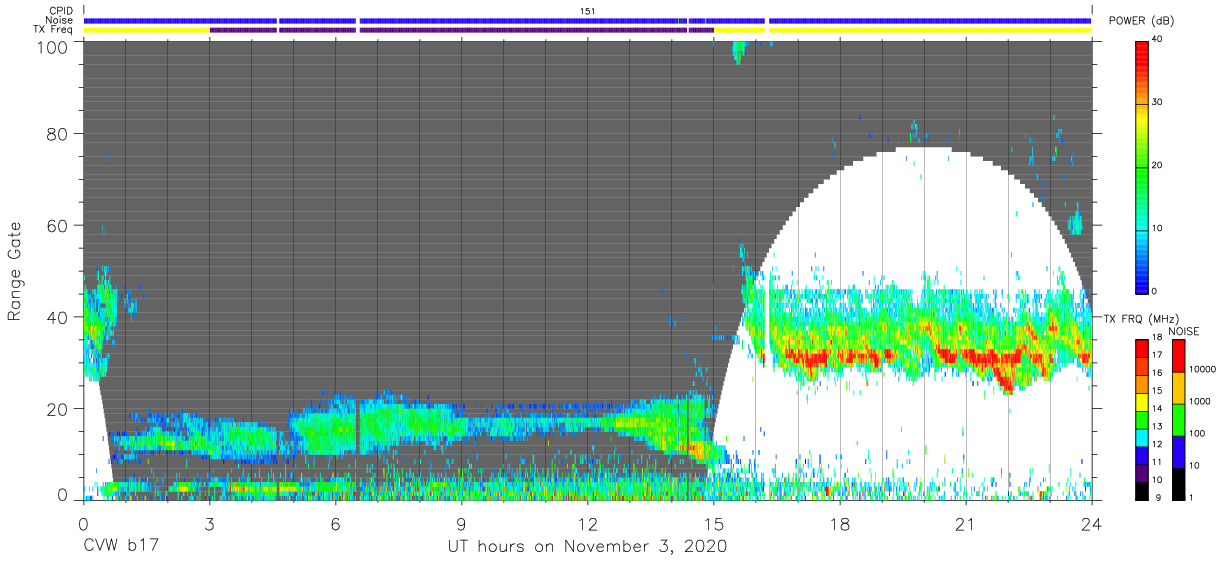Click the 20 tick on power colorbar
The width and height of the screenshot is (1228, 567).
point(1158,165)
